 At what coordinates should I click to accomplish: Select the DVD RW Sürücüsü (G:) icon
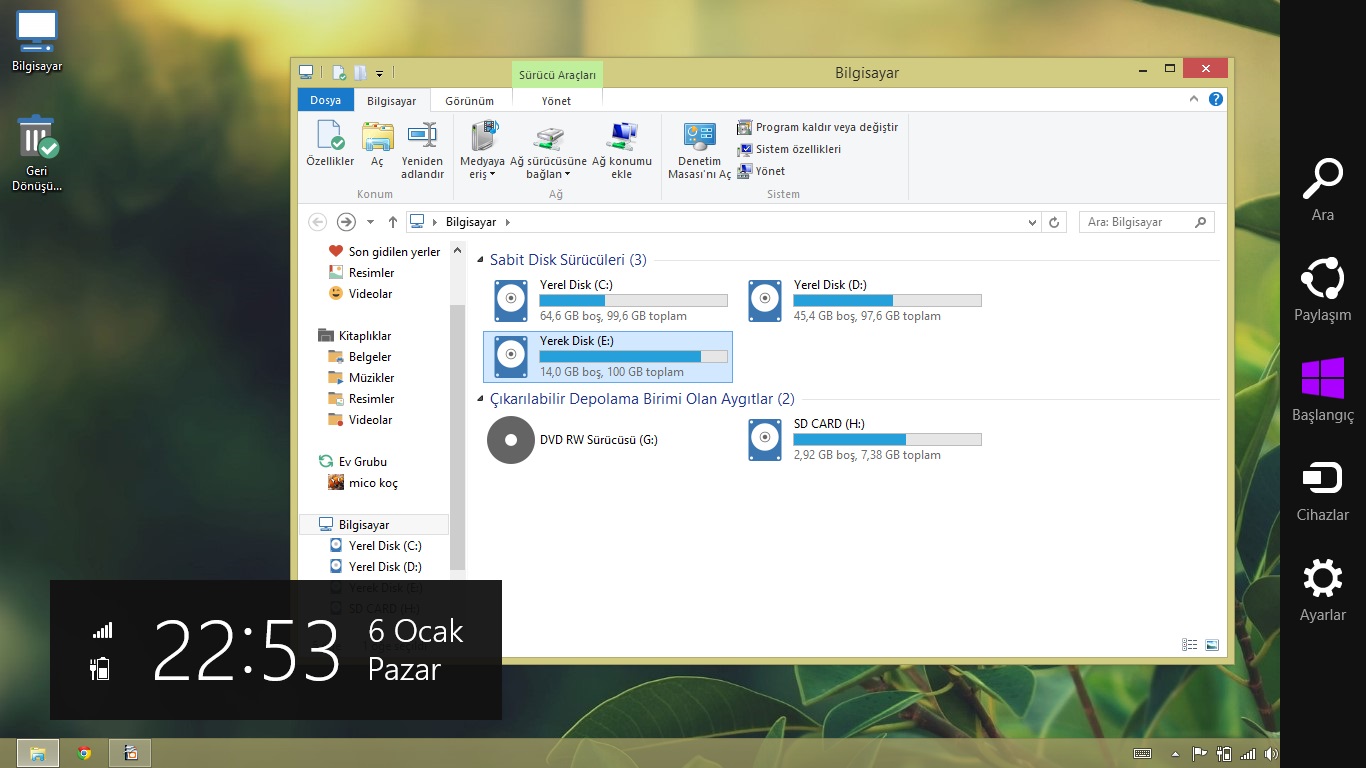pos(511,440)
